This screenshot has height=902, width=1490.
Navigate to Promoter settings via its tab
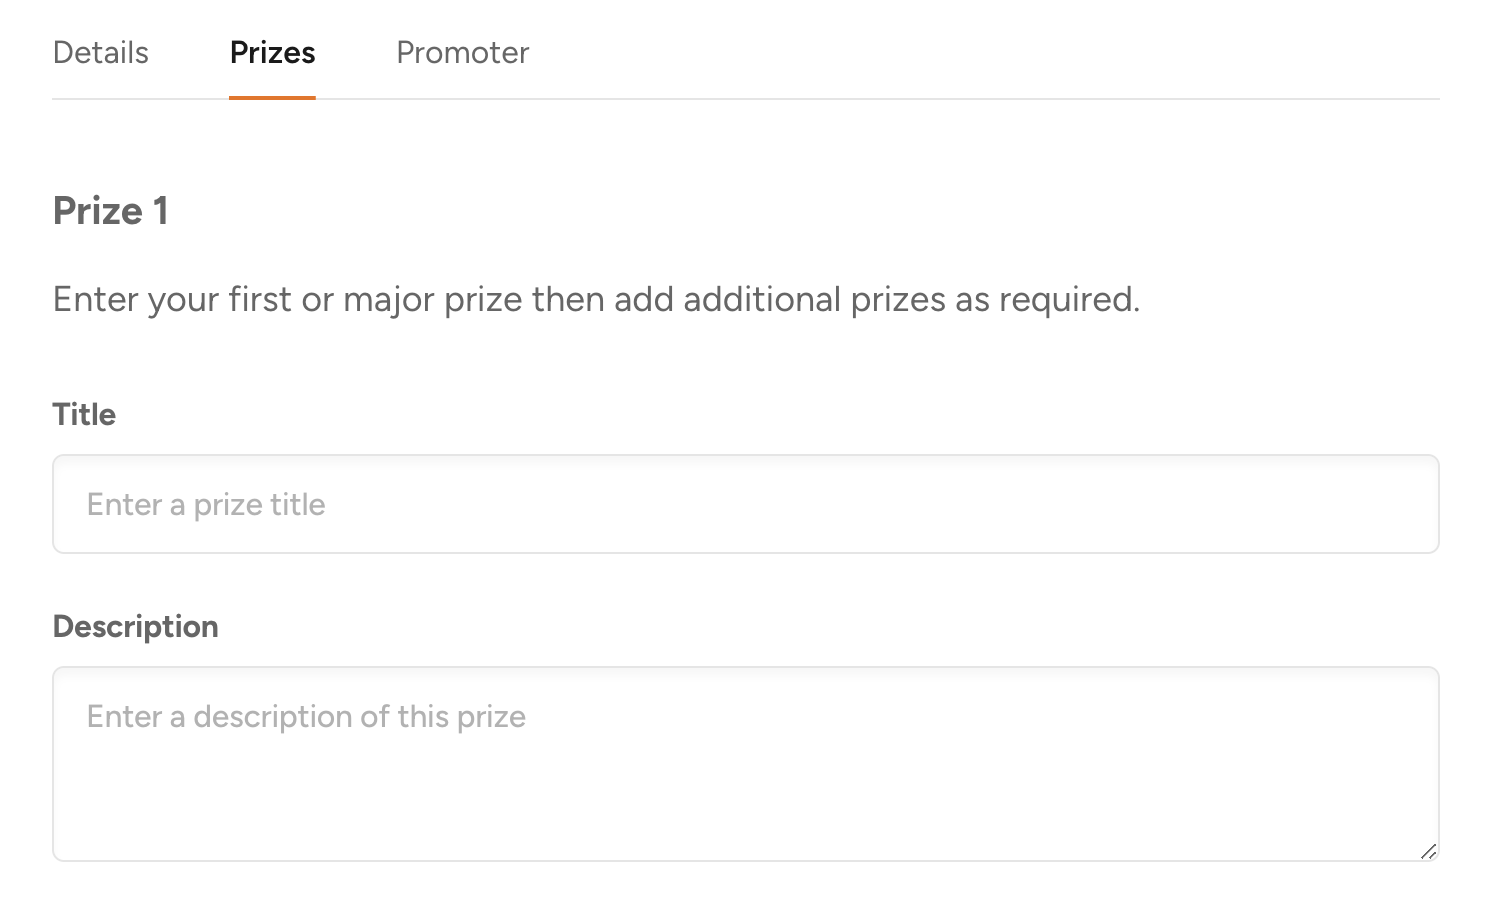point(462,52)
